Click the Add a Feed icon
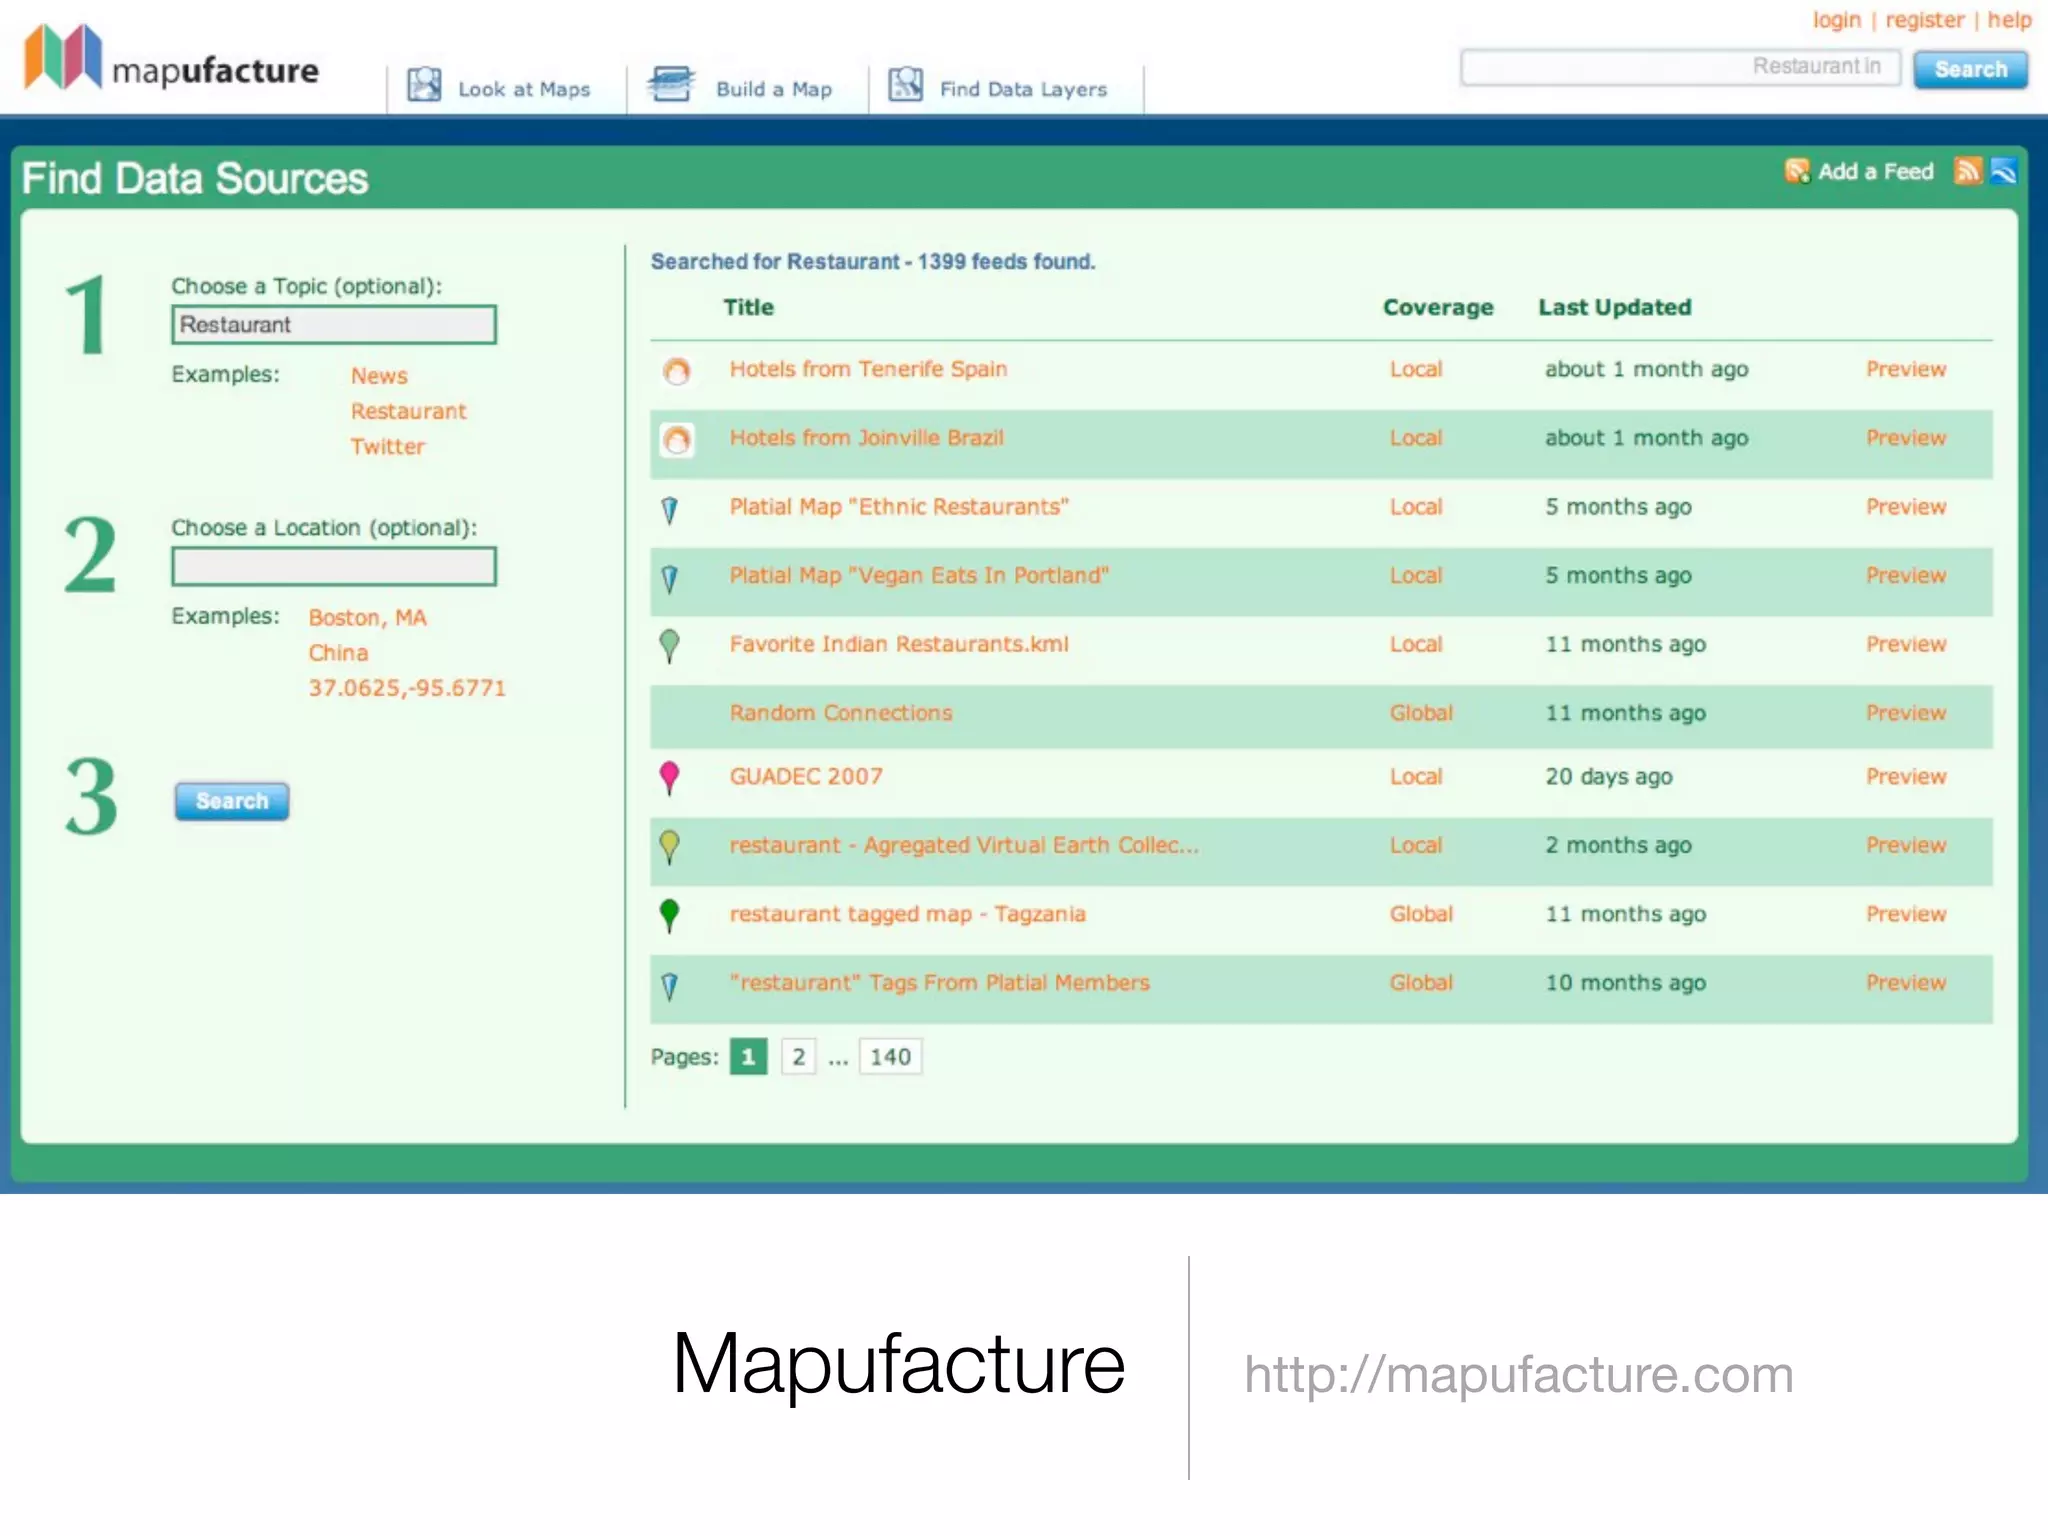The height and width of the screenshot is (1536, 2048). (1797, 172)
